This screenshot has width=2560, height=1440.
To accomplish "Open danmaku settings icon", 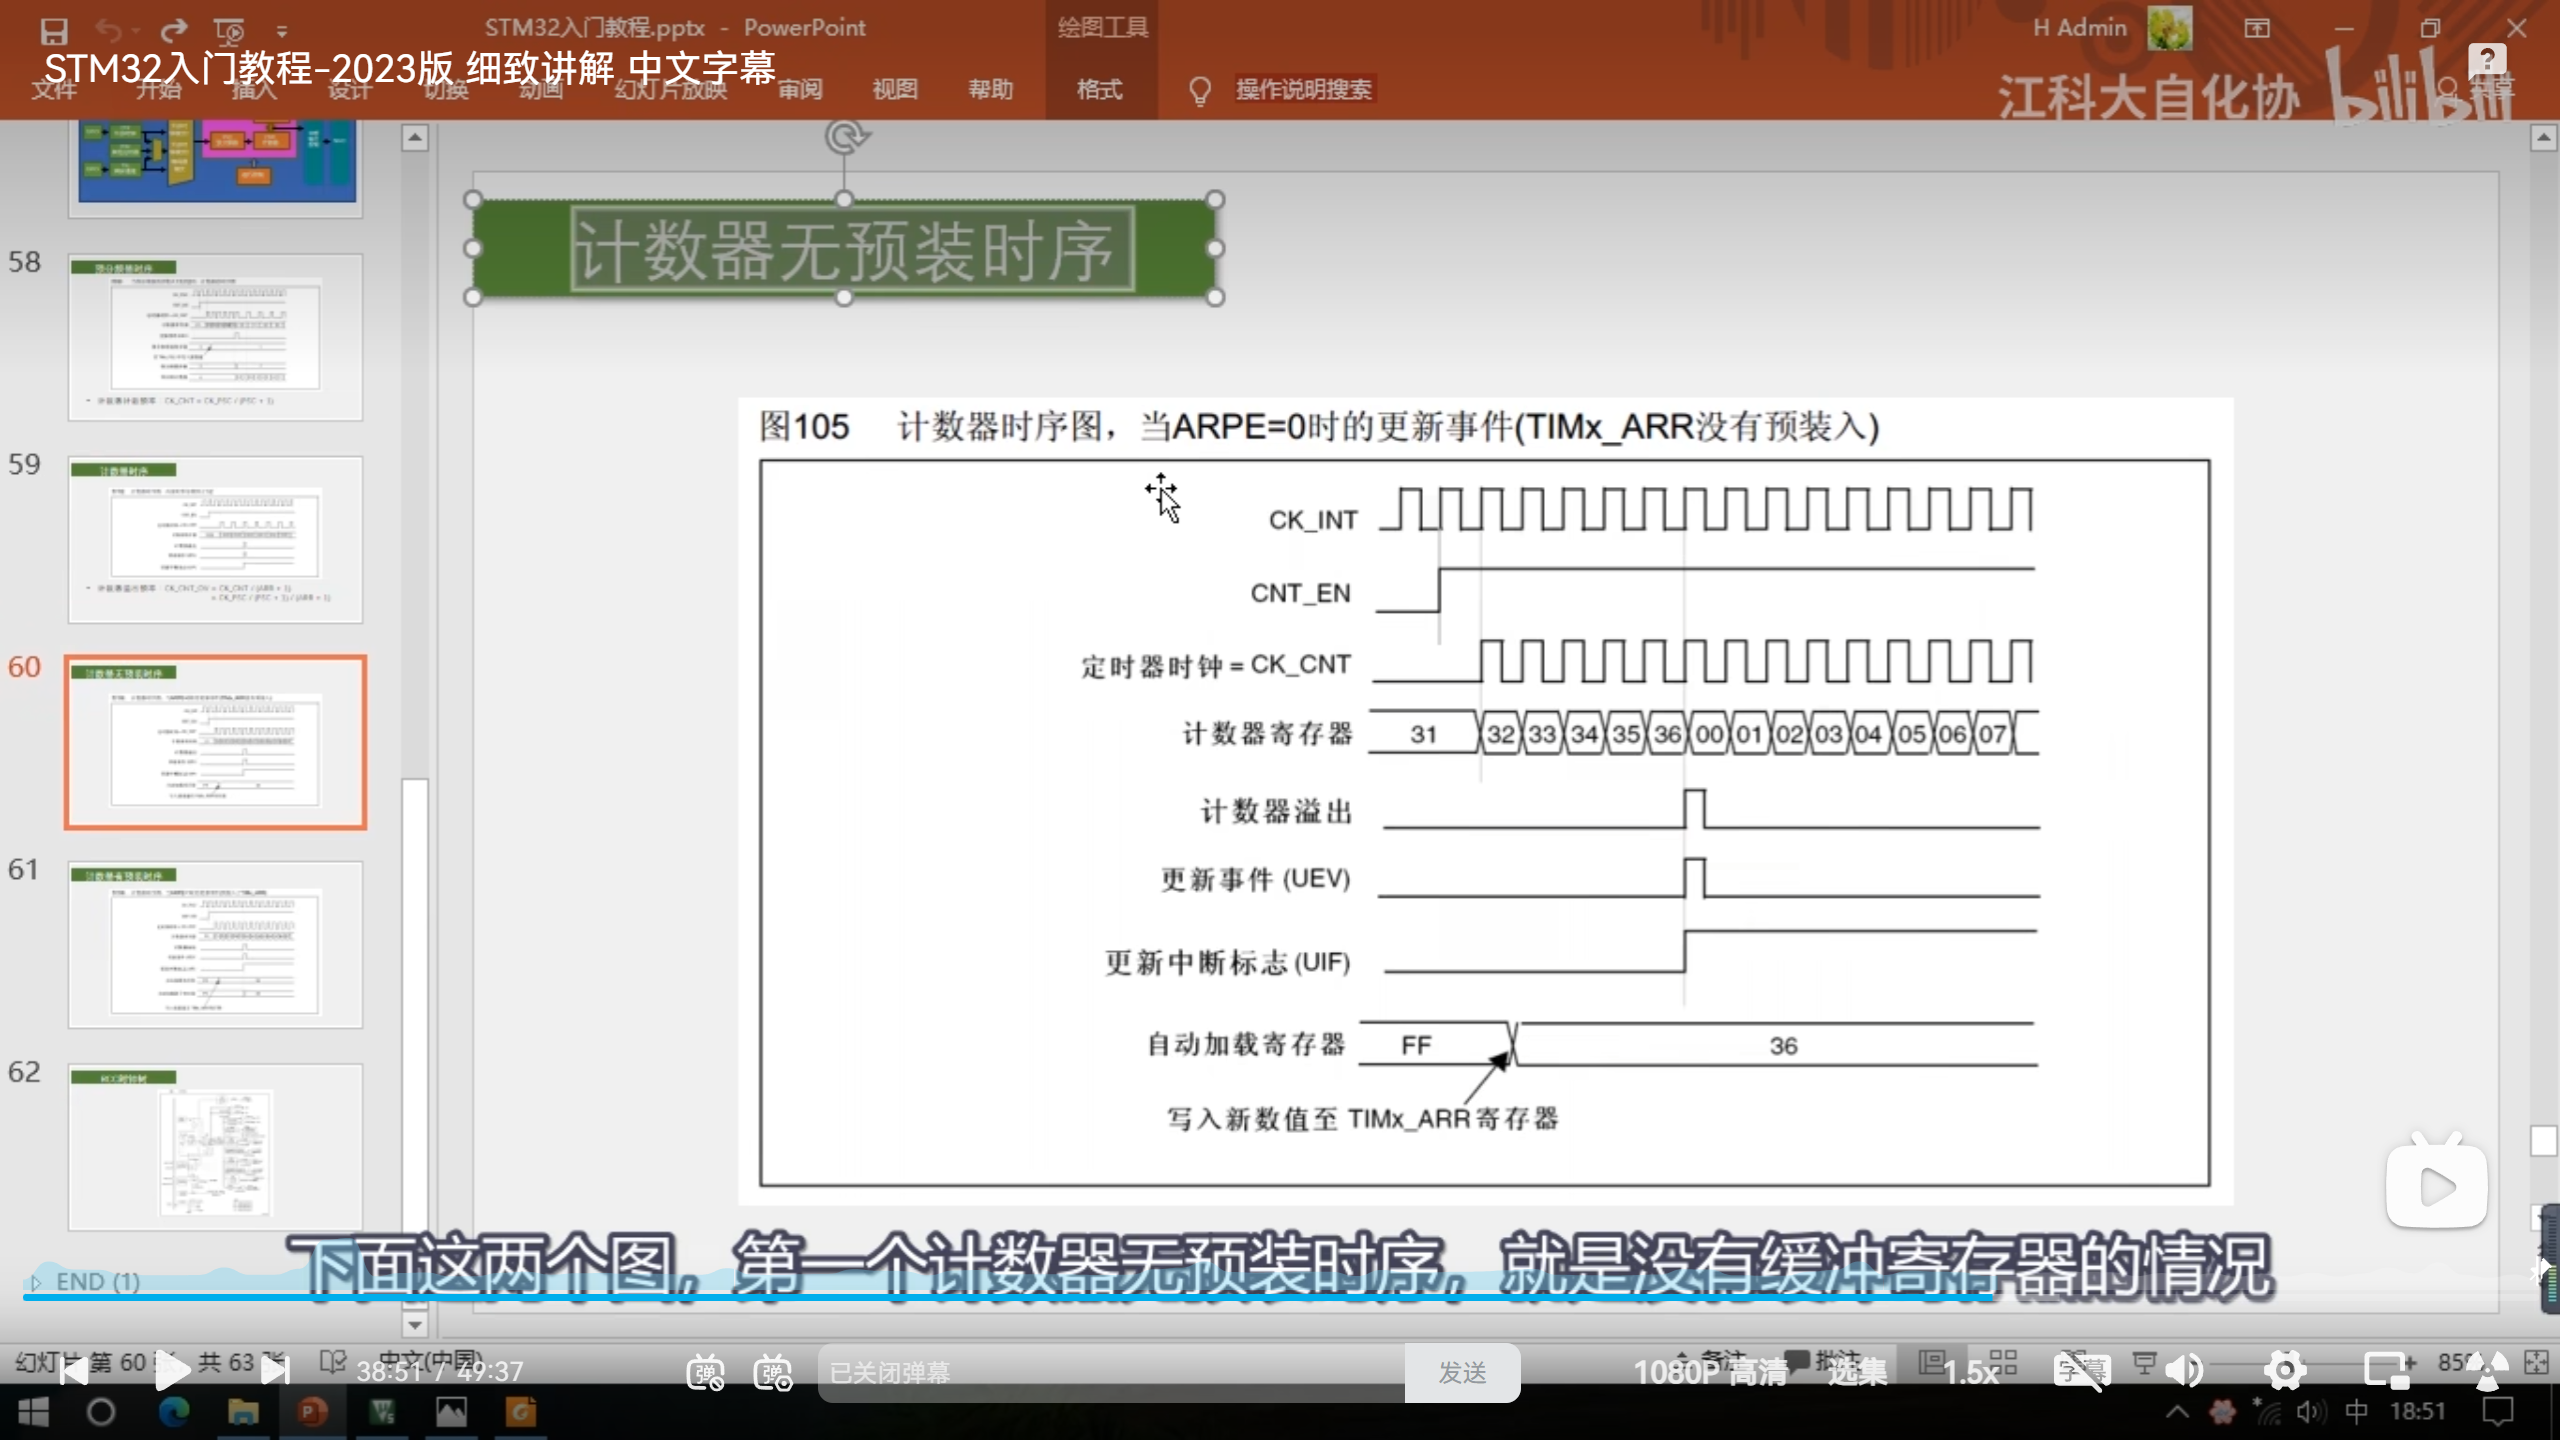I will 773,1372.
